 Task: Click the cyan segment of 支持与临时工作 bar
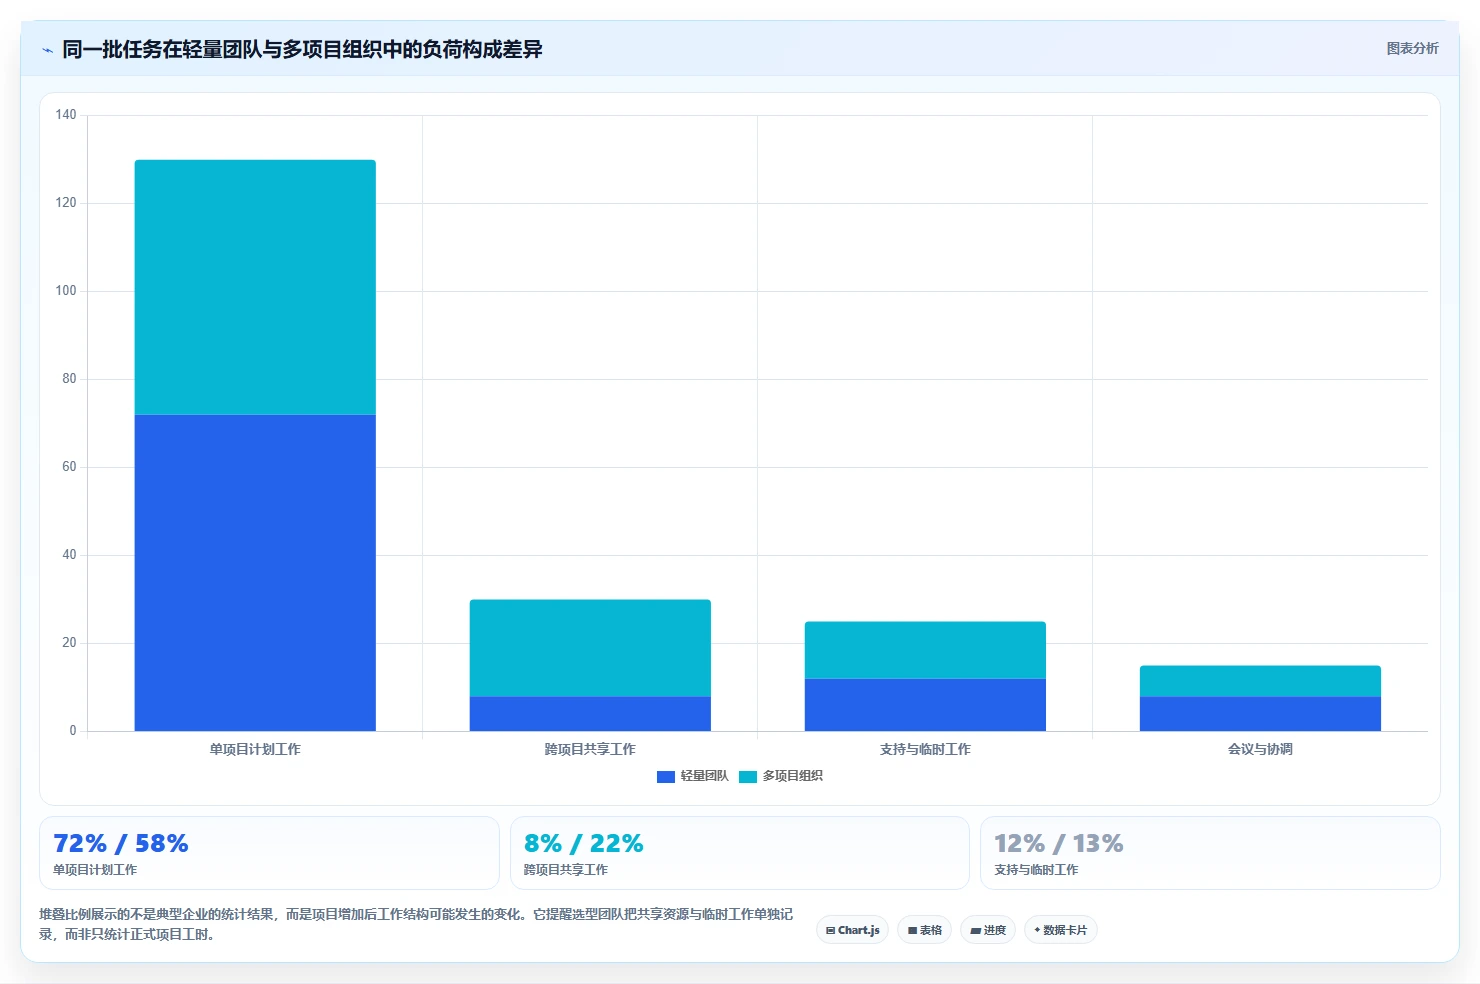(x=925, y=650)
